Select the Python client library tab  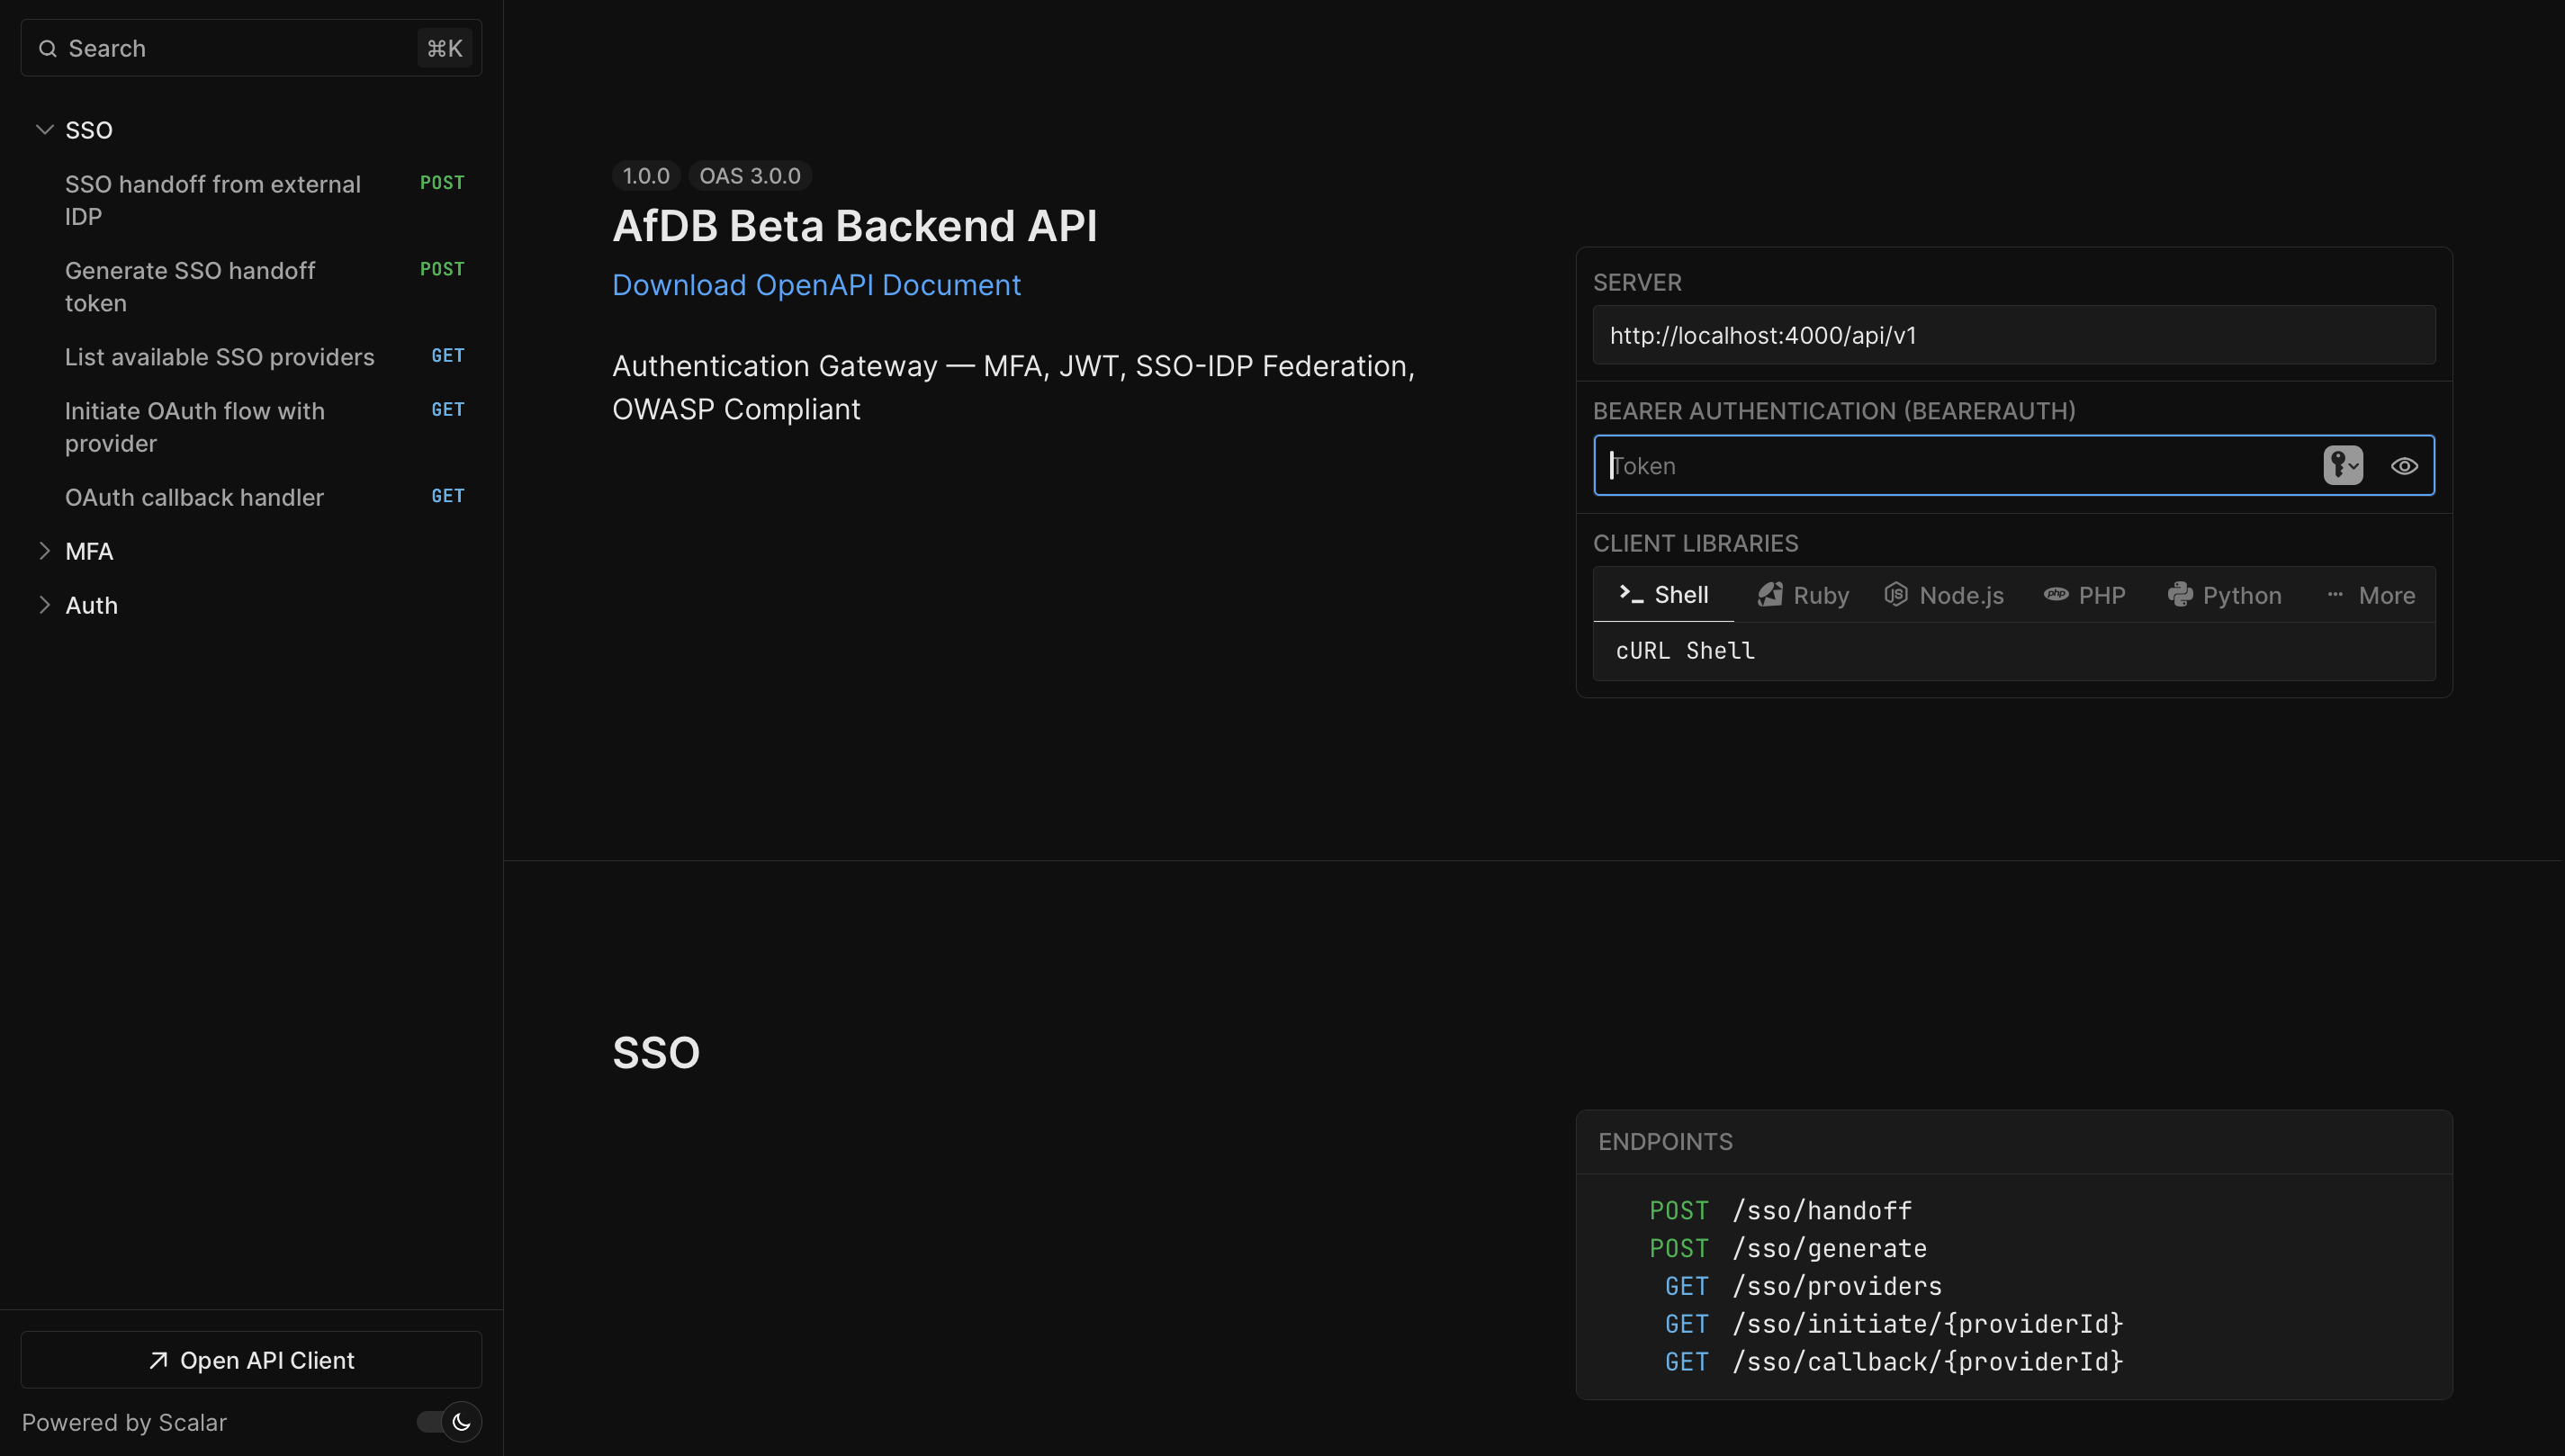pyautogui.click(x=2224, y=595)
